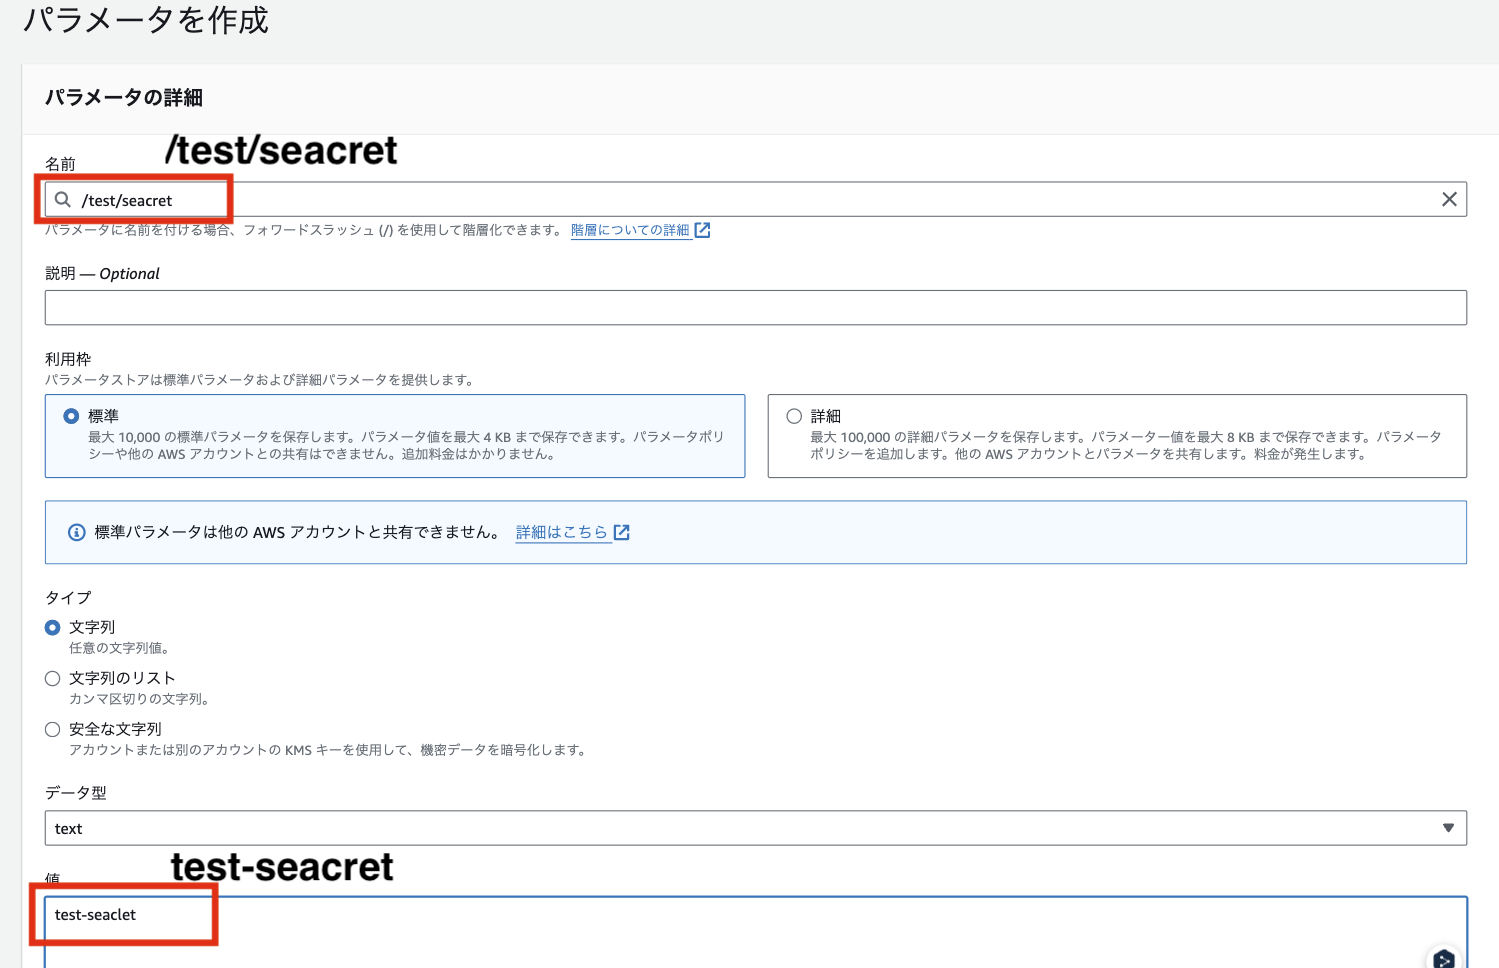Click the search magnifier icon in name field
Image resolution: width=1499 pixels, height=968 pixels.
[x=62, y=199]
